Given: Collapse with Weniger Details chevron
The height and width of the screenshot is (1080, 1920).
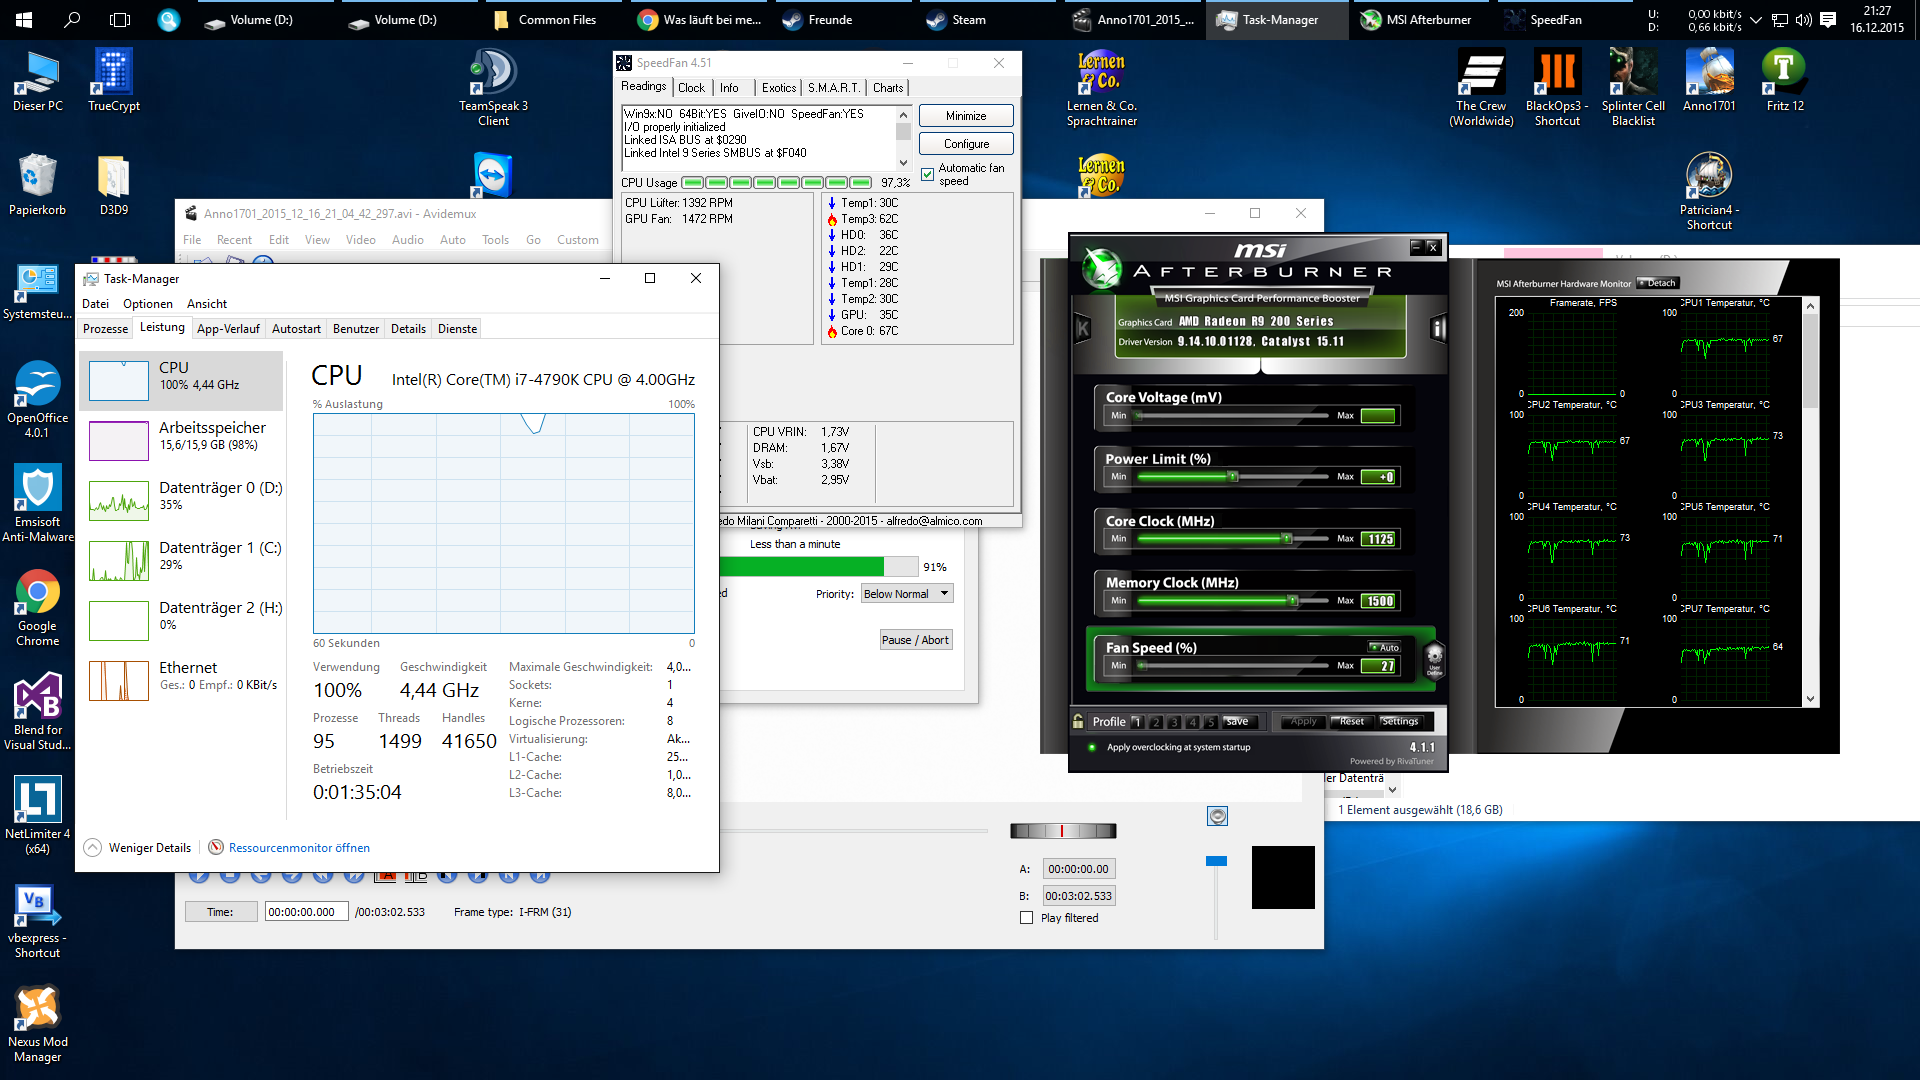Looking at the screenshot, I should click(x=92, y=847).
